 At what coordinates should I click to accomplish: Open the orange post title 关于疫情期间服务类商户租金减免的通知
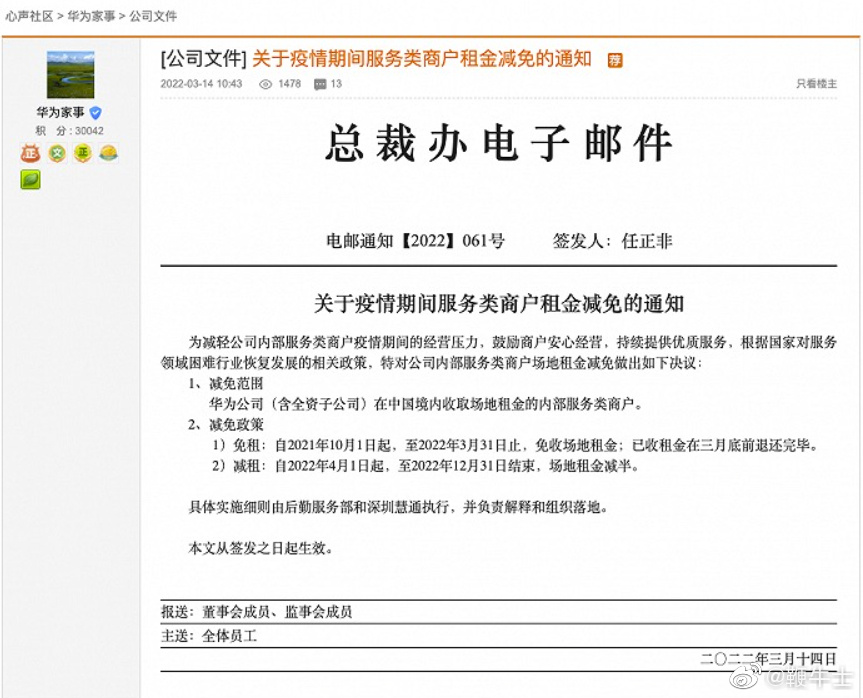point(422,59)
